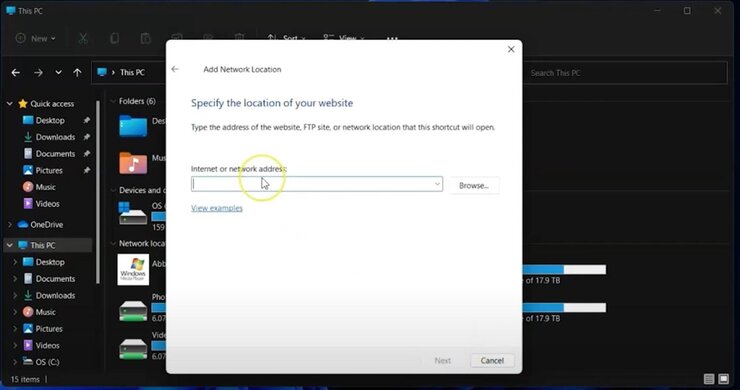Open the Sort menu in toolbar

[x=286, y=38]
